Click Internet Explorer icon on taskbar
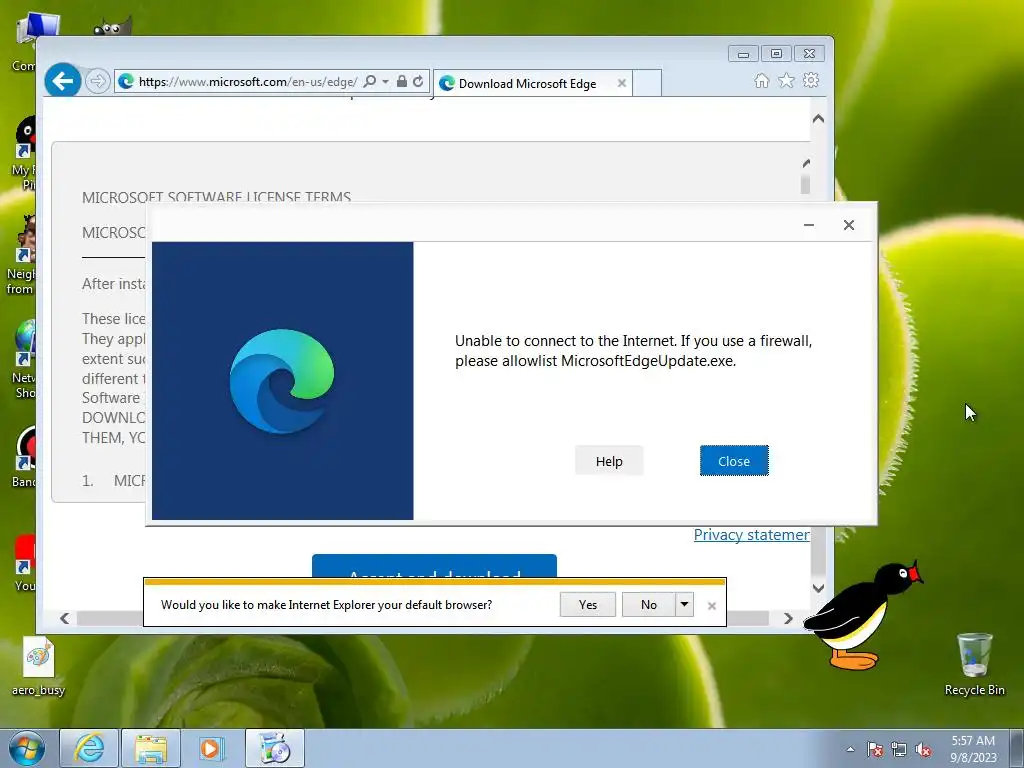This screenshot has height=768, width=1024. (89, 748)
